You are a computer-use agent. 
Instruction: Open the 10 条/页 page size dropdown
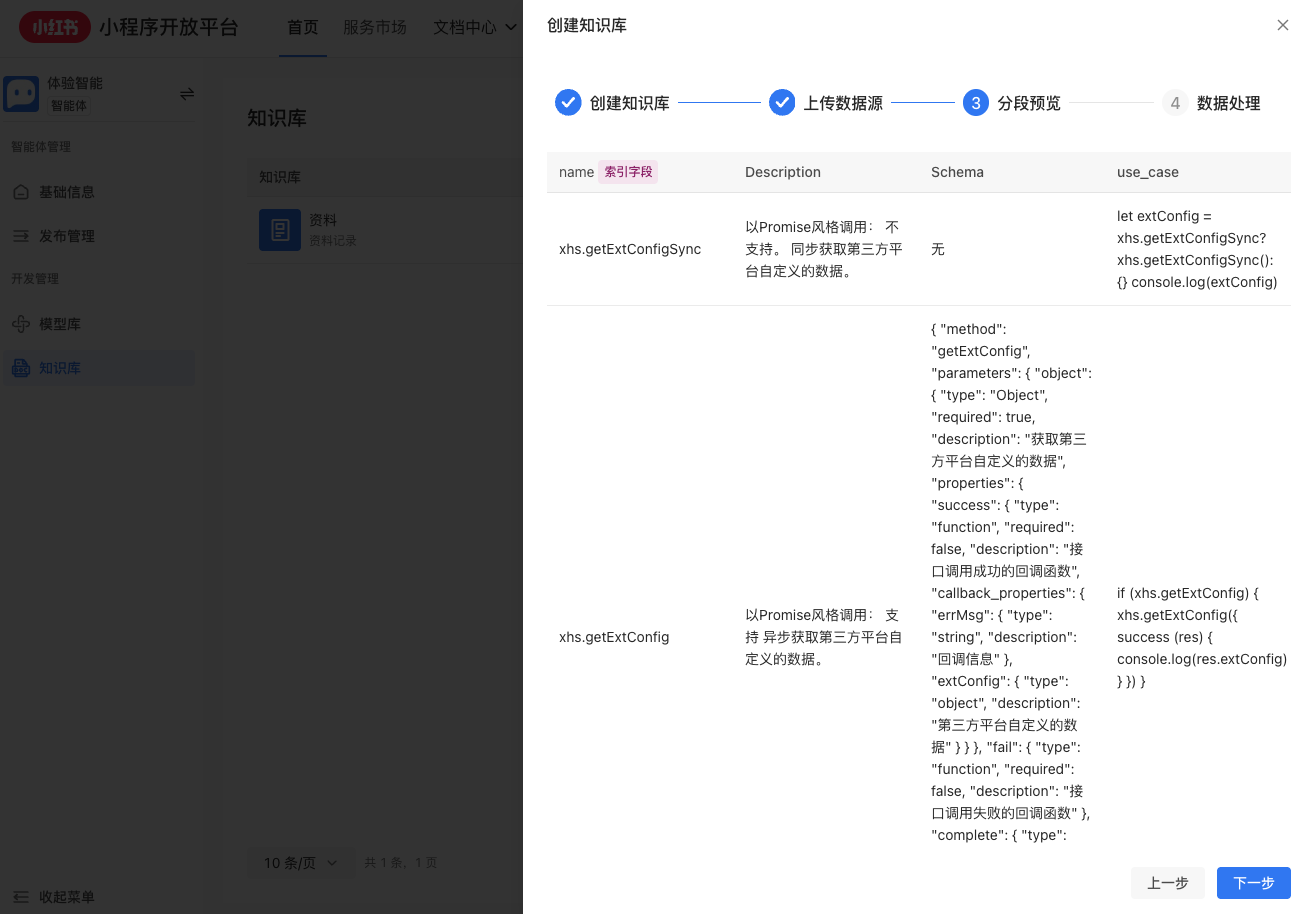coord(300,862)
